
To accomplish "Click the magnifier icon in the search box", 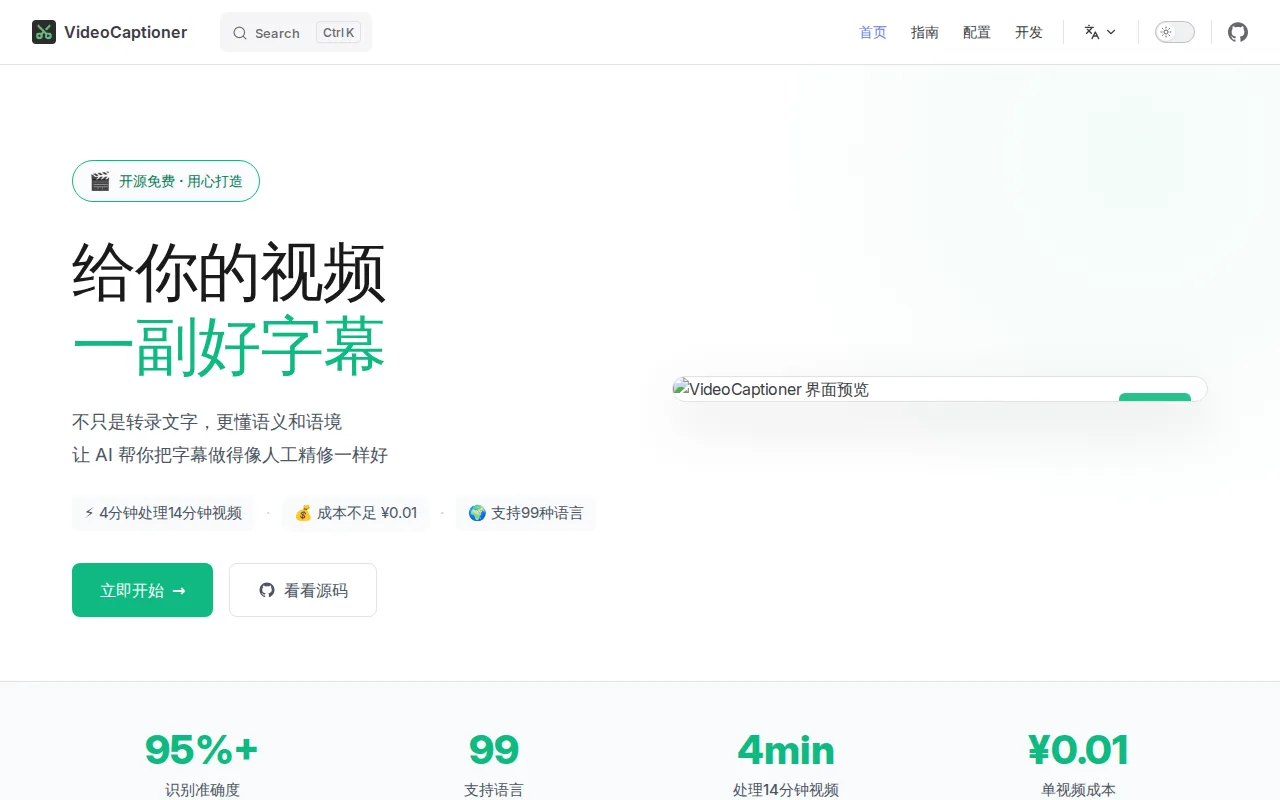I will point(240,33).
